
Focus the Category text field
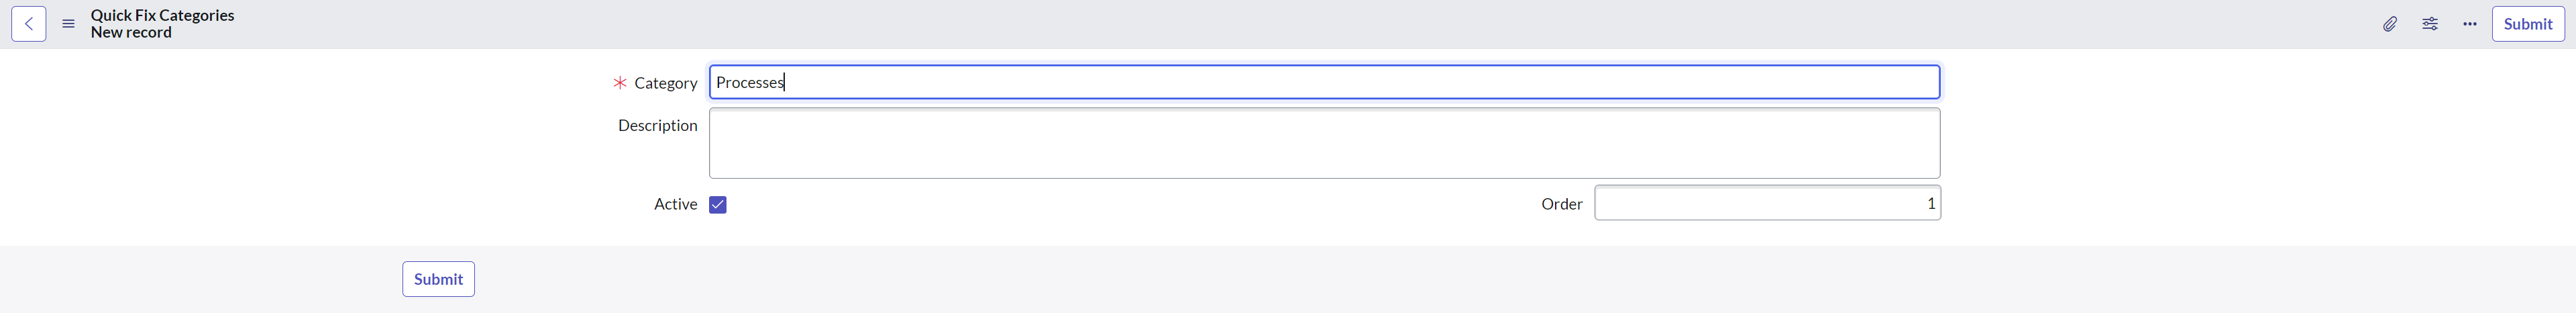[1323, 82]
